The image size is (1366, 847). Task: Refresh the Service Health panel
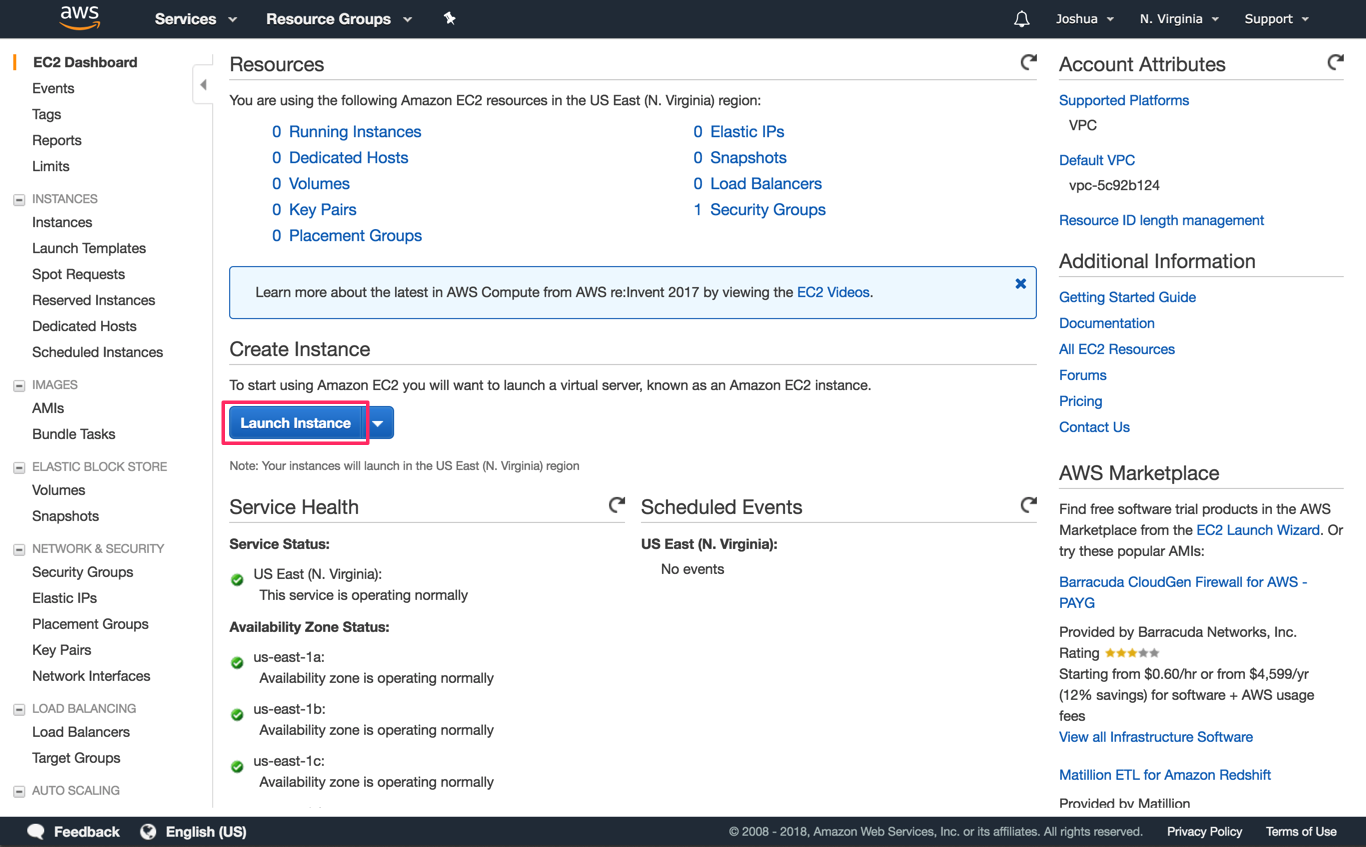[x=616, y=505]
